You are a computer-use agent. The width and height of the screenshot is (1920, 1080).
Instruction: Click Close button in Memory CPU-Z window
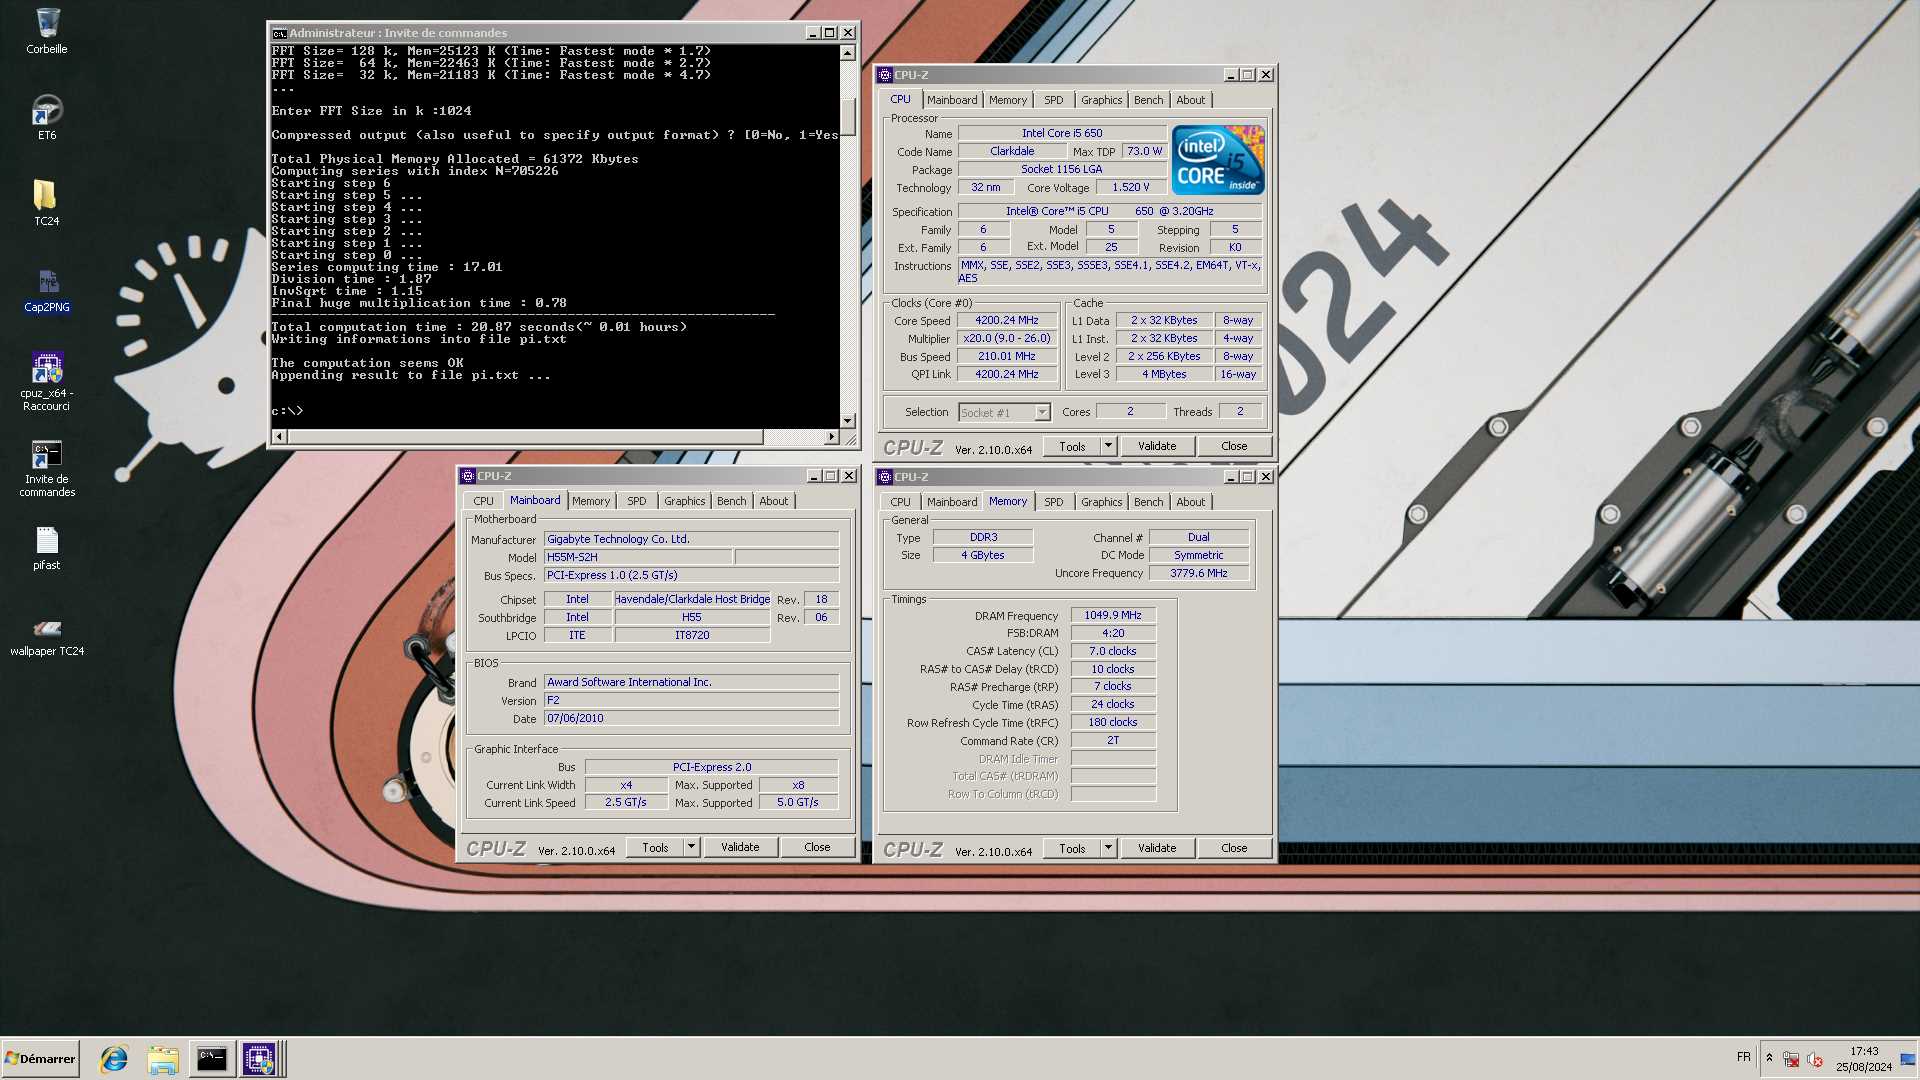(x=1234, y=848)
